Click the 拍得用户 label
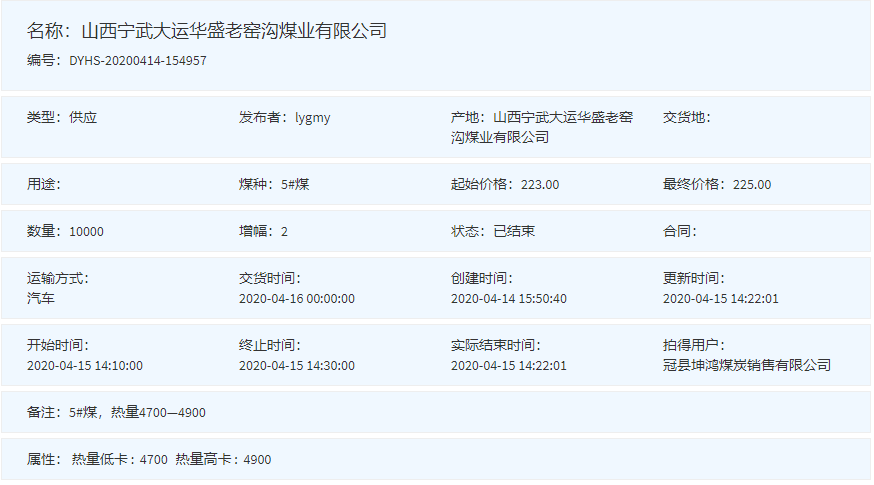This screenshot has width=874, height=485. click(693, 345)
